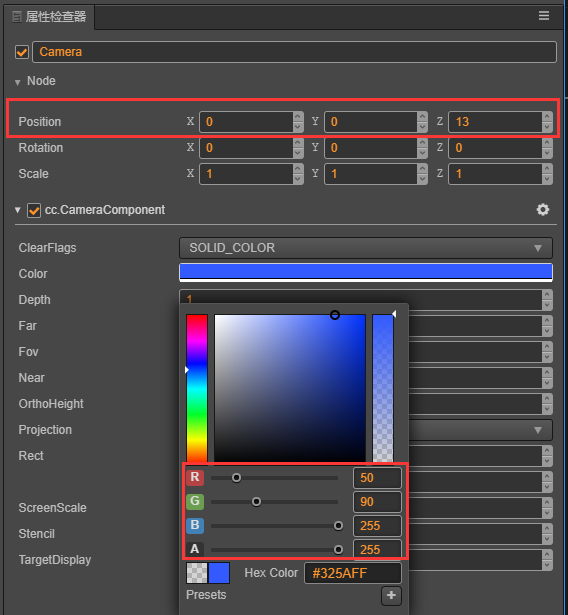Collapse the Node section
This screenshot has height=615, width=568.
tap(17, 82)
